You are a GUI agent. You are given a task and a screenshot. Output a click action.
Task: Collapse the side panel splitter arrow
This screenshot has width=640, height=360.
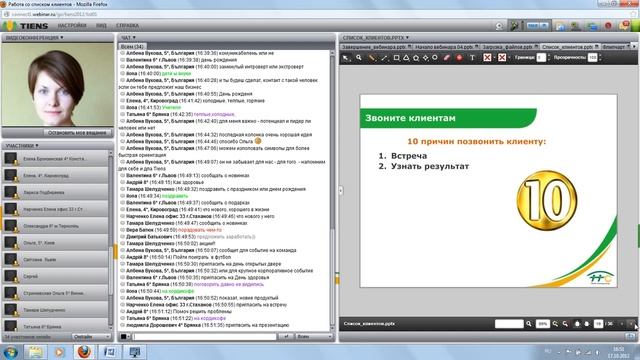coord(341,191)
